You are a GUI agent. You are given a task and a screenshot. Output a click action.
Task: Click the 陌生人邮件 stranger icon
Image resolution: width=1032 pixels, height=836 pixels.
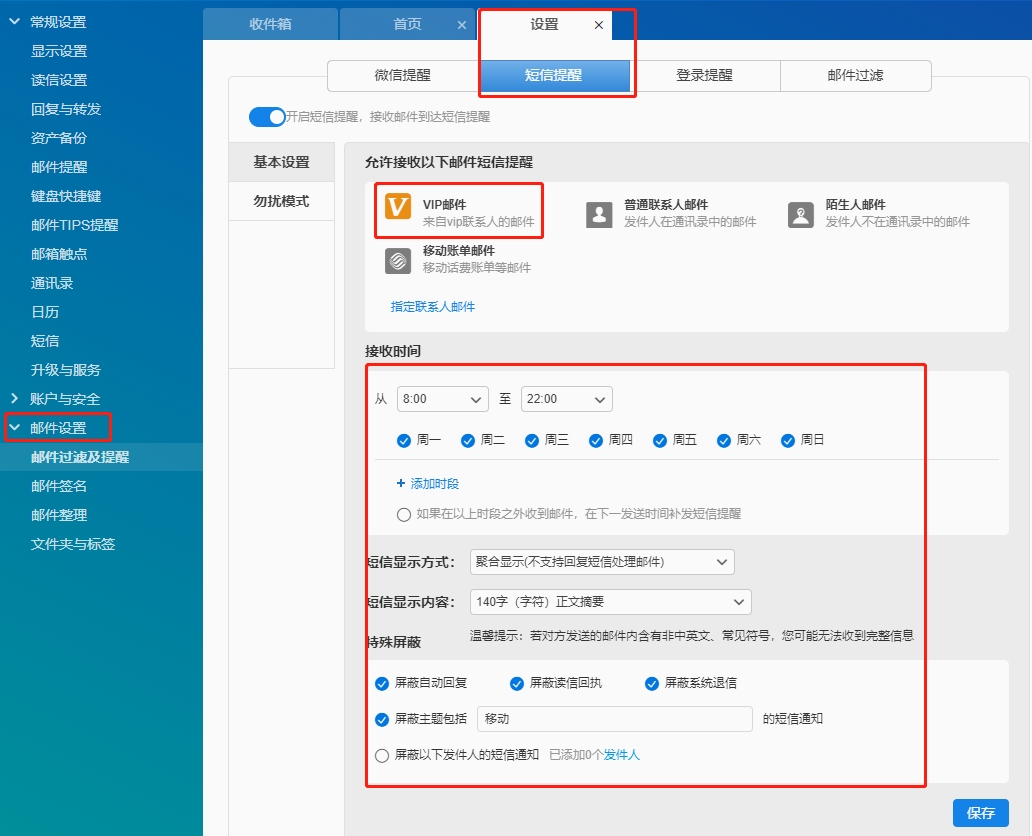coord(800,214)
